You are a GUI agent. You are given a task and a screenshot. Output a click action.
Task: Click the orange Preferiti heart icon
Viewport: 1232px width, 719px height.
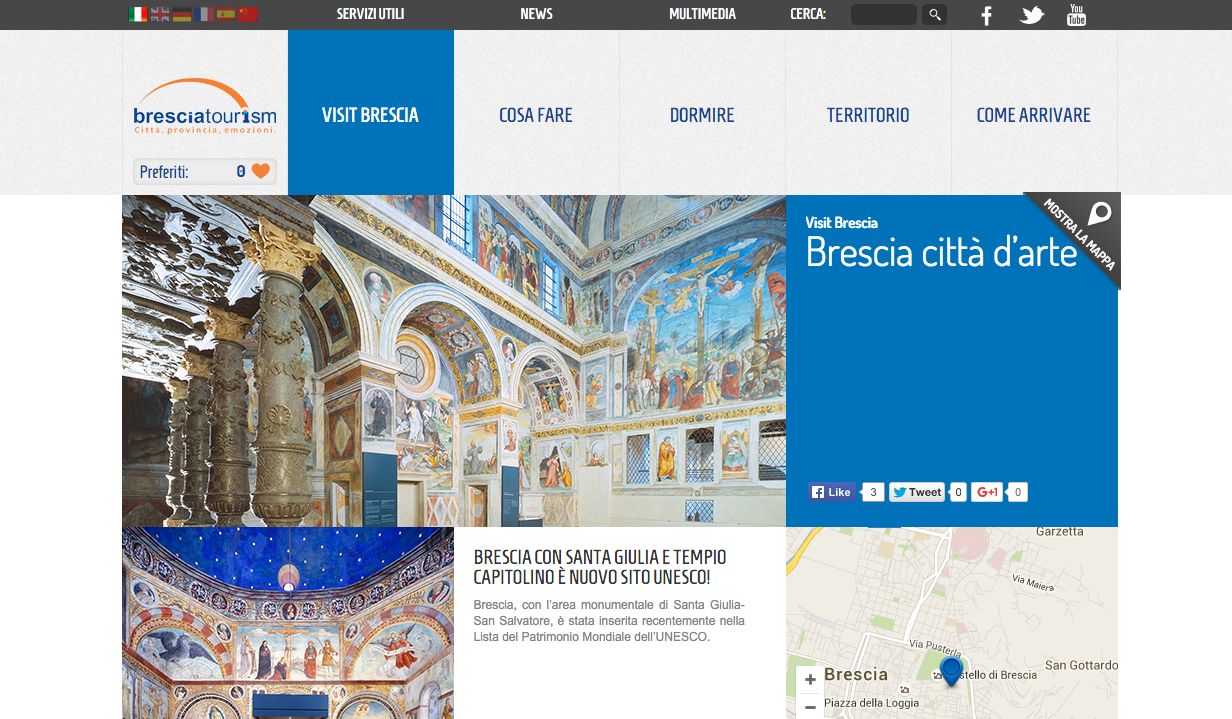[261, 171]
